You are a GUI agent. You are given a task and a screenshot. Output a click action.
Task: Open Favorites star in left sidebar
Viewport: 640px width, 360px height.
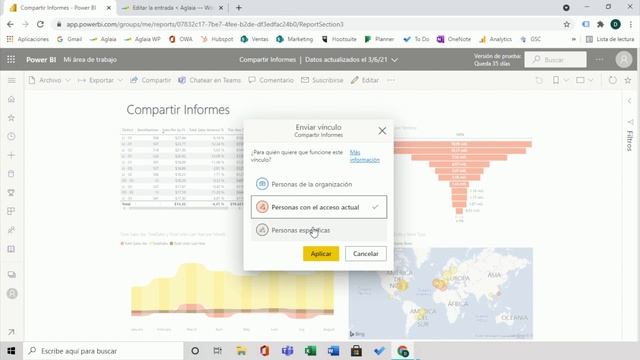11,118
